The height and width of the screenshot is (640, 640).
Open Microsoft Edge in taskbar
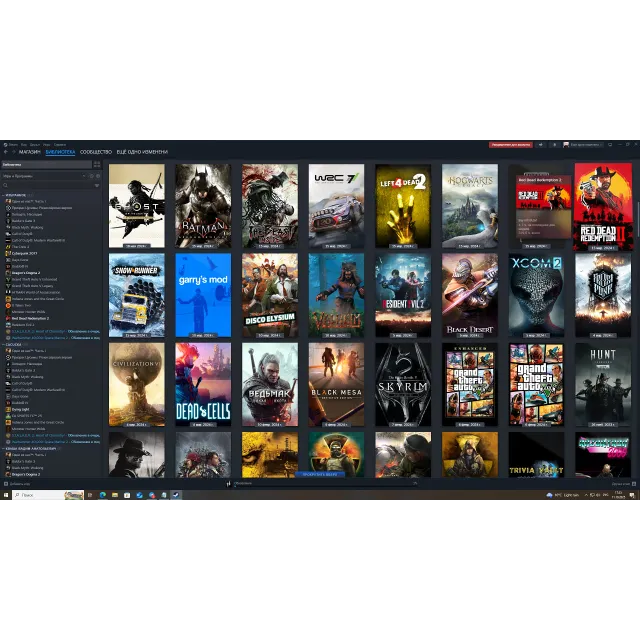coord(102,495)
